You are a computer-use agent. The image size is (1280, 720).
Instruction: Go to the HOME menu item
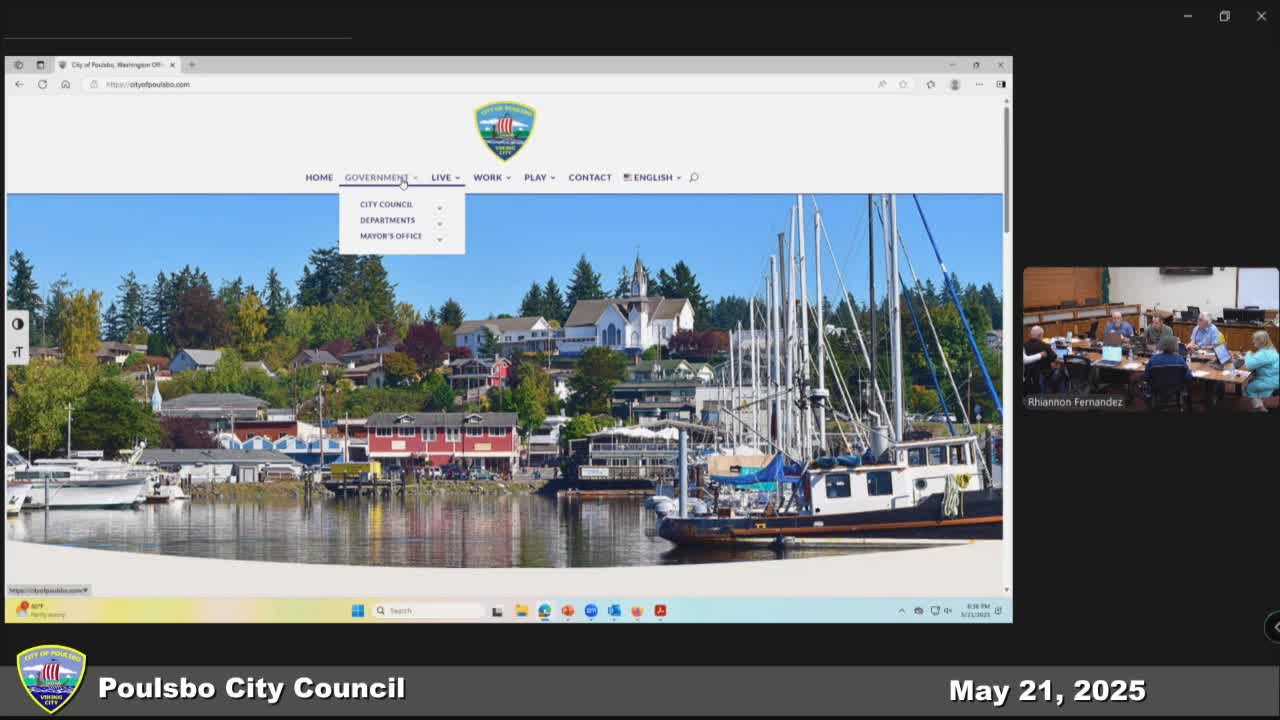[319, 178]
